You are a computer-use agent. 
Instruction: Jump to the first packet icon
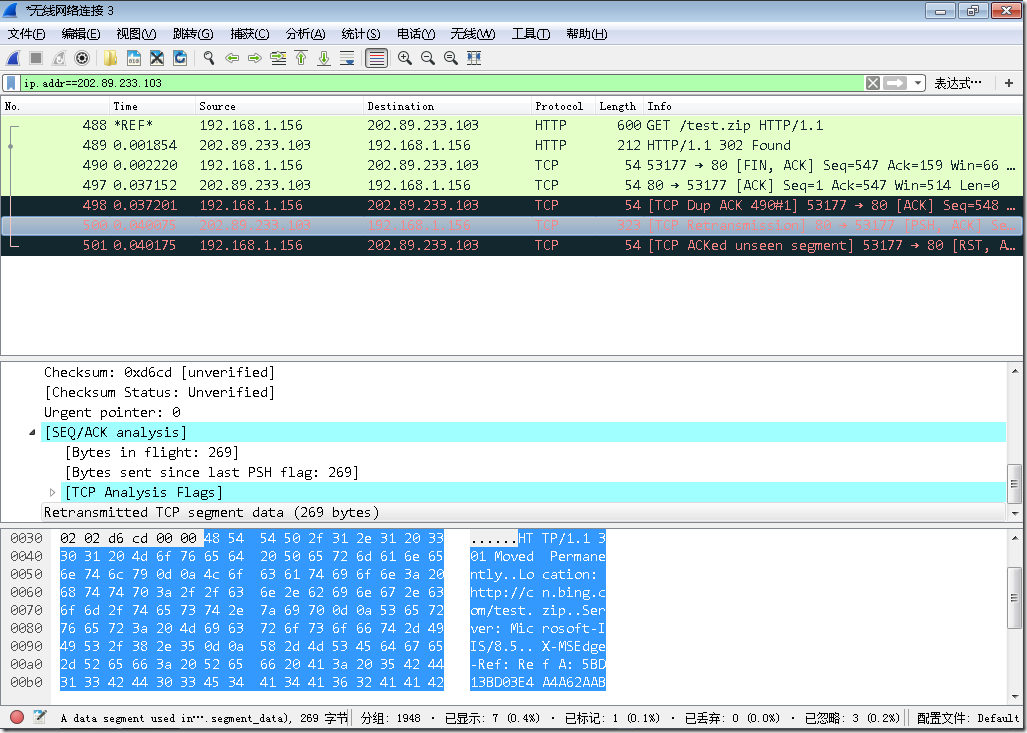point(301,58)
